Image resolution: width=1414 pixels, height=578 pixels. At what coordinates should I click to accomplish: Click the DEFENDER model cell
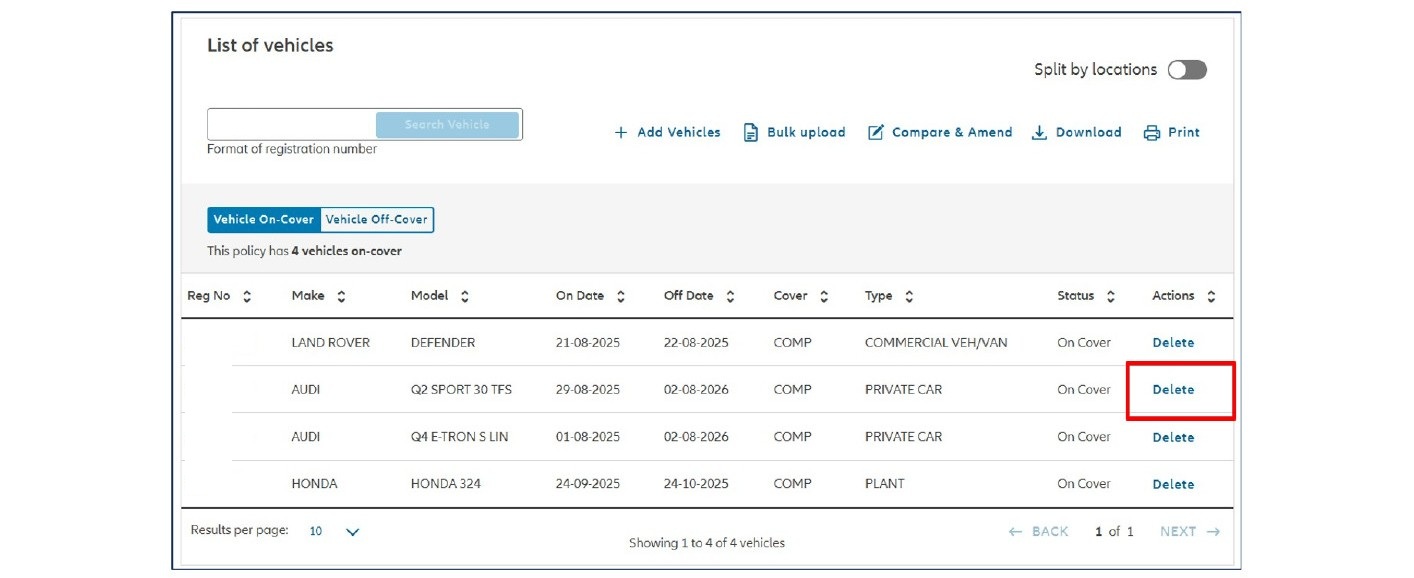443,342
